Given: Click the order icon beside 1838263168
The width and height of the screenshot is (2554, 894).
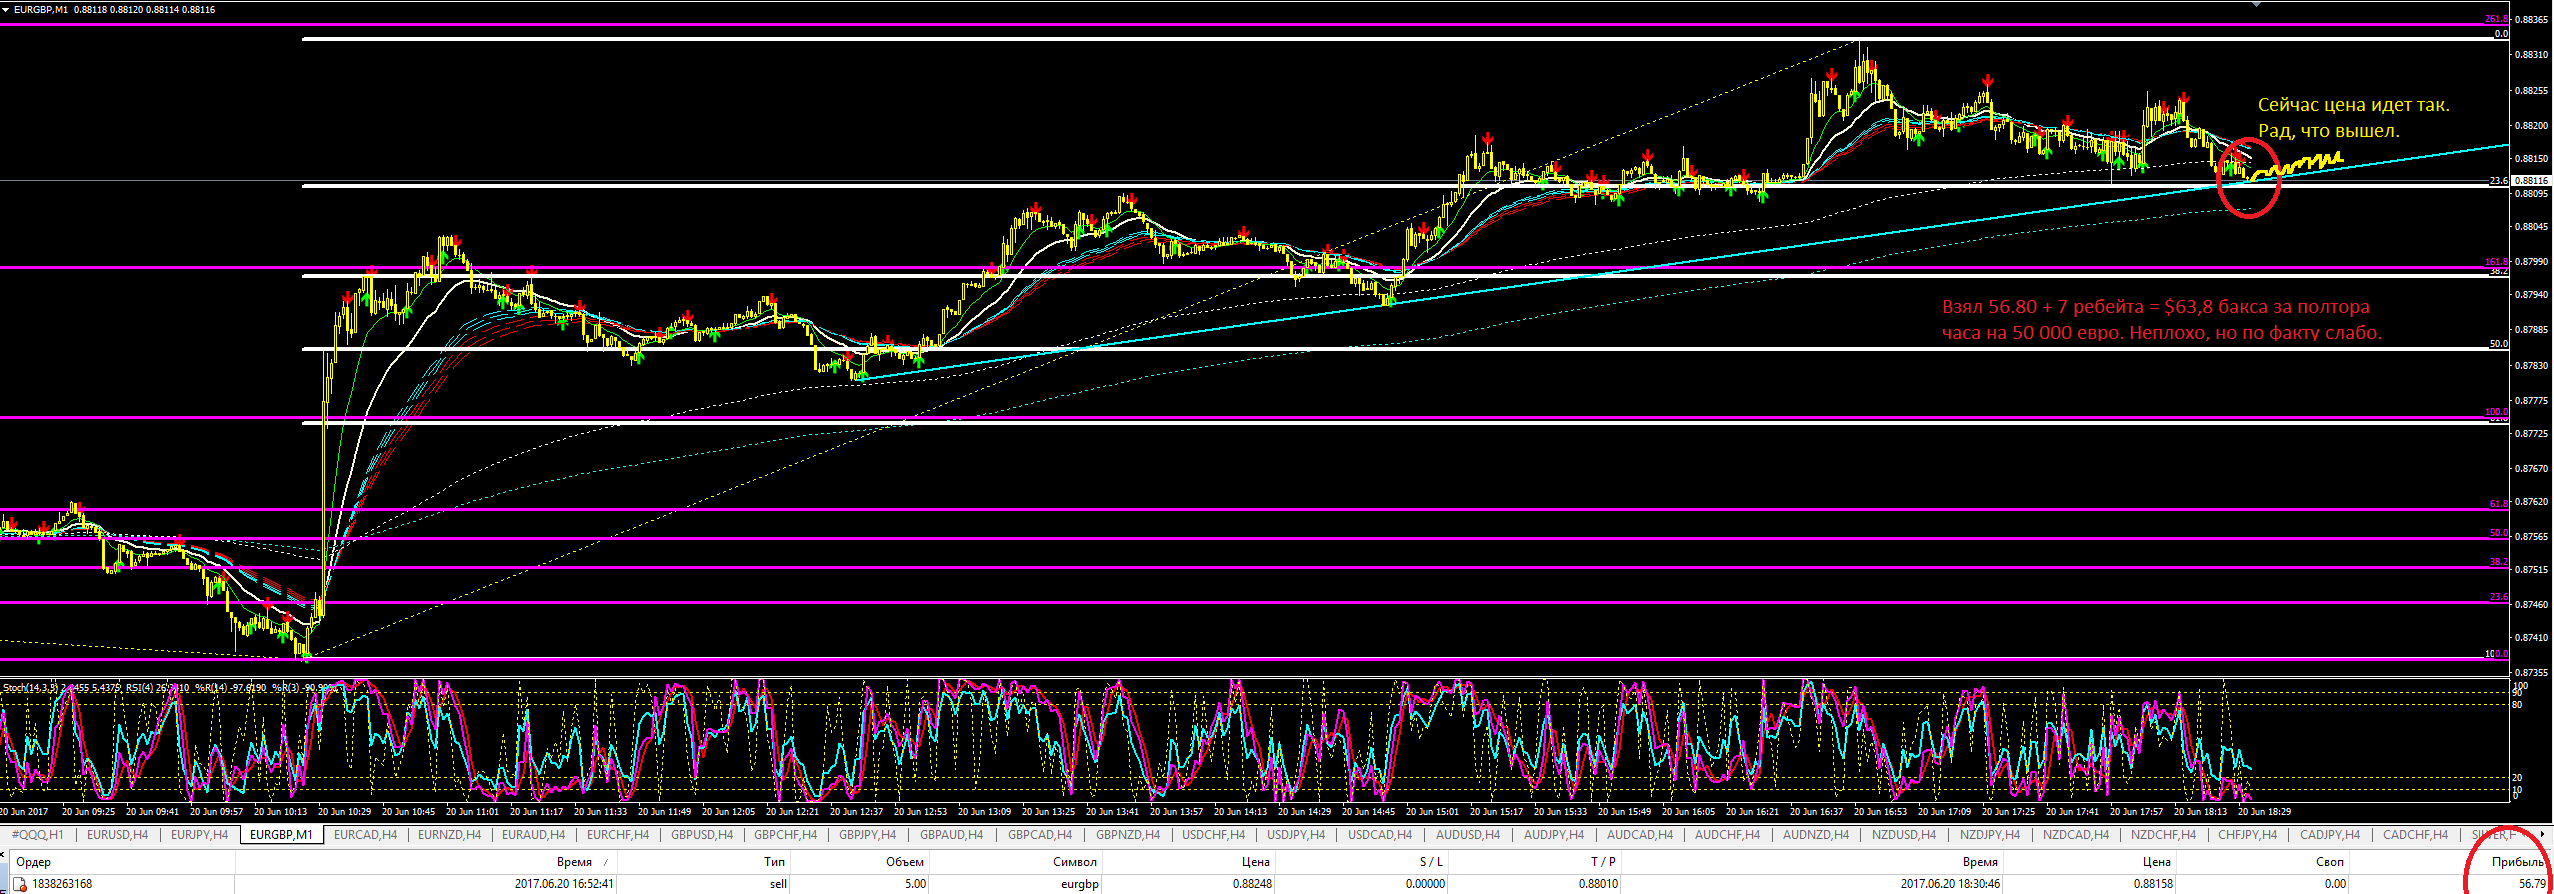Looking at the screenshot, I should tap(19, 884).
